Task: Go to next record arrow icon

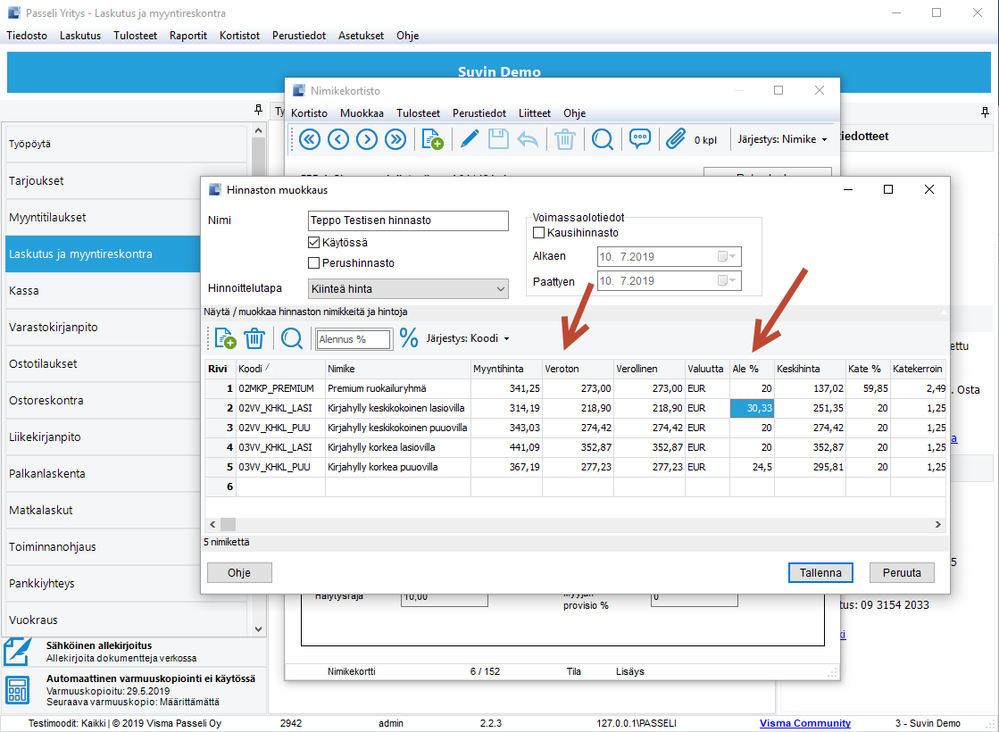Action: pyautogui.click(x=367, y=139)
